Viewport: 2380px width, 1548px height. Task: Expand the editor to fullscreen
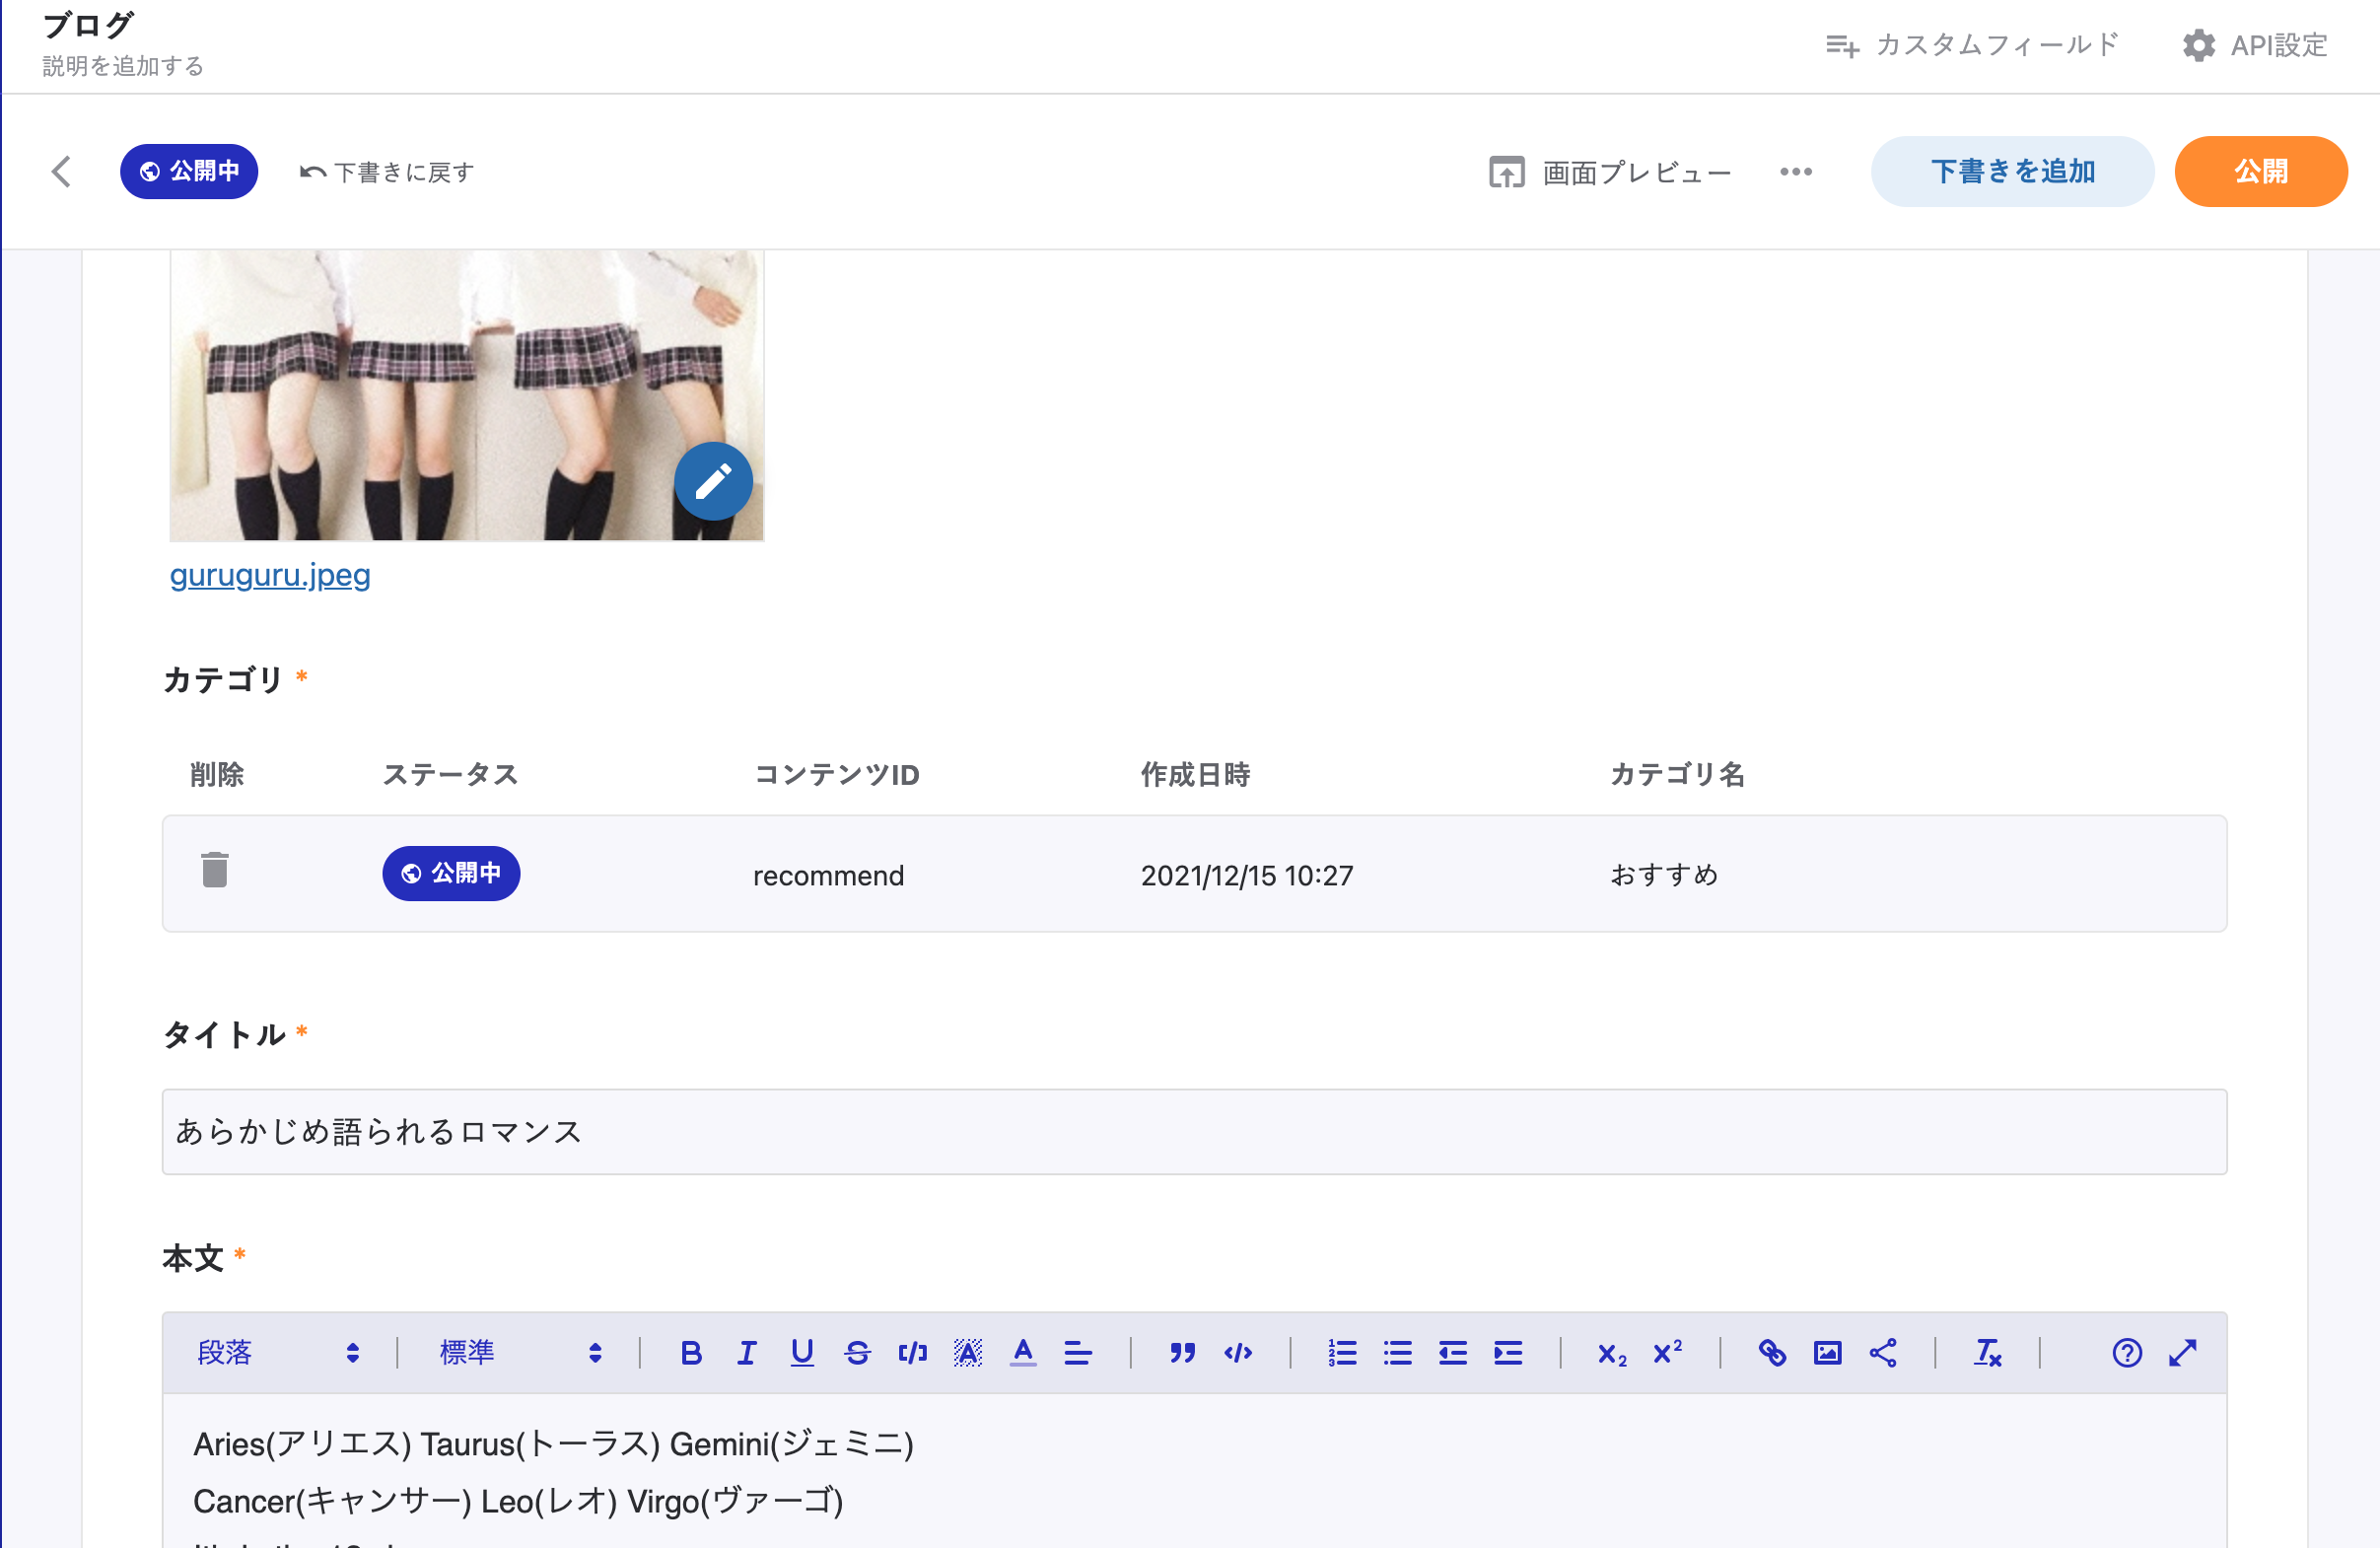[x=2183, y=1353]
